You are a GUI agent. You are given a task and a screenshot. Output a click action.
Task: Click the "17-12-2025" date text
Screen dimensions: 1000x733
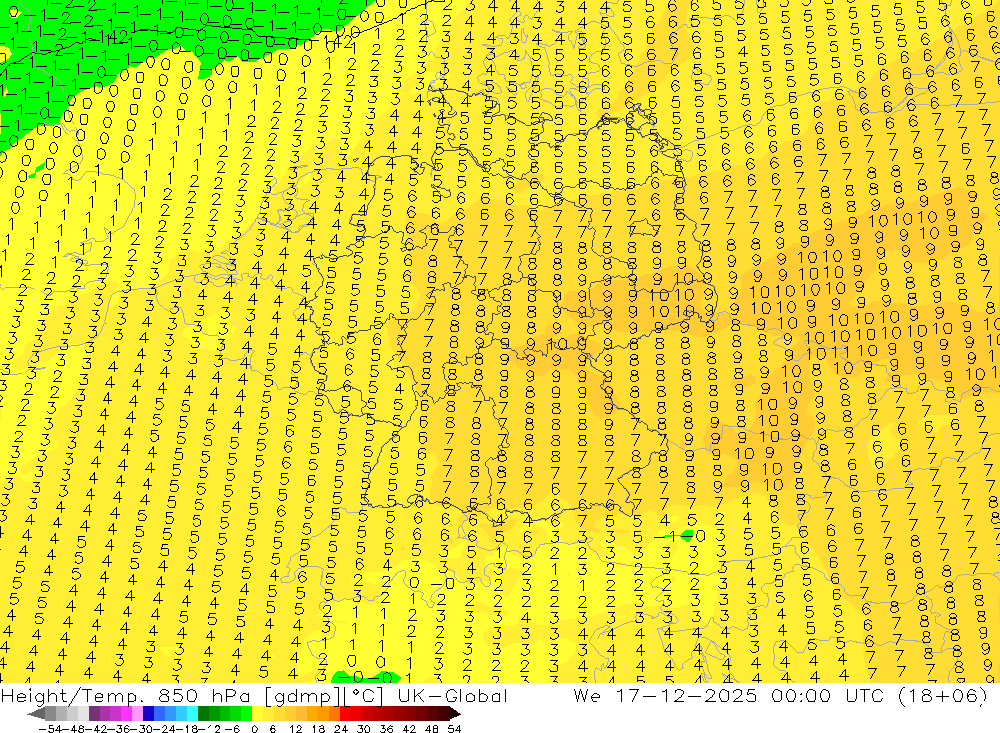(x=686, y=695)
